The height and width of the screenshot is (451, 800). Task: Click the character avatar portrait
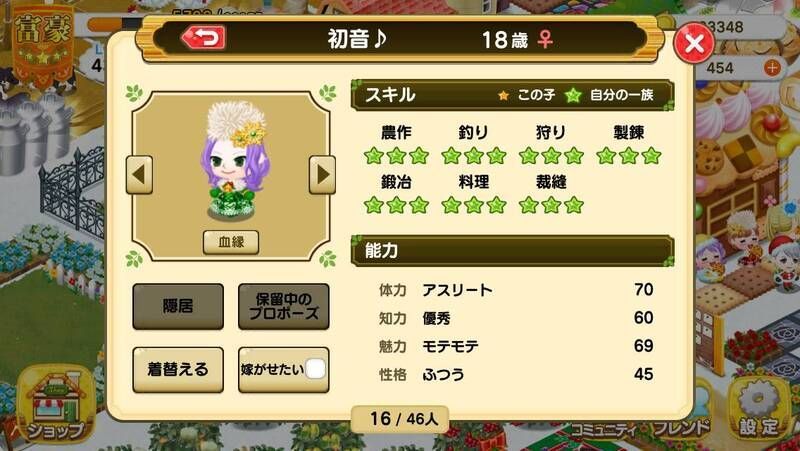coord(235,161)
